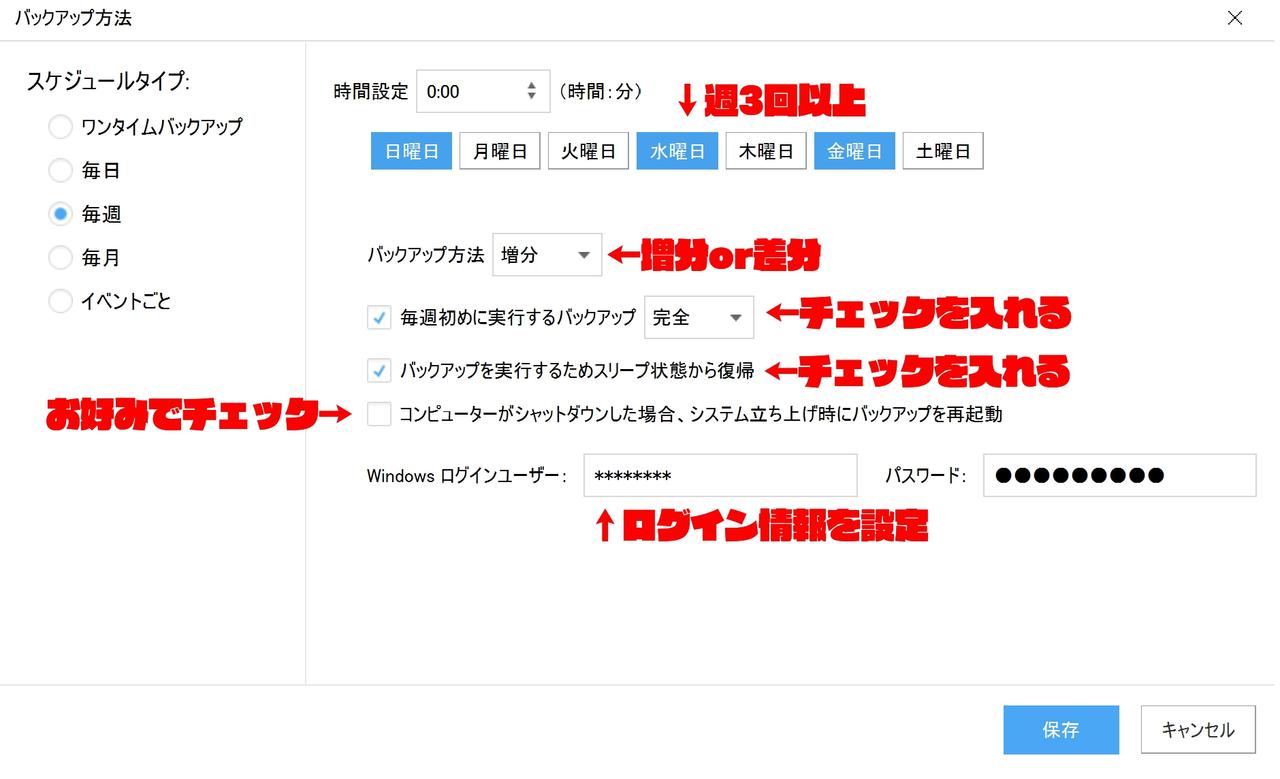Open the 完全 backup type dropdown

click(699, 317)
